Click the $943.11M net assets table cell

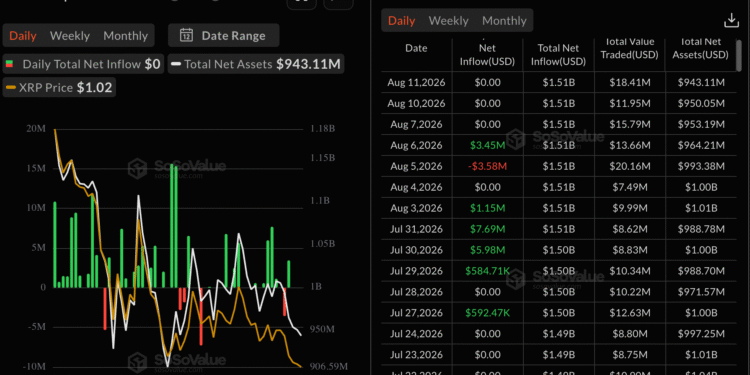pos(701,82)
